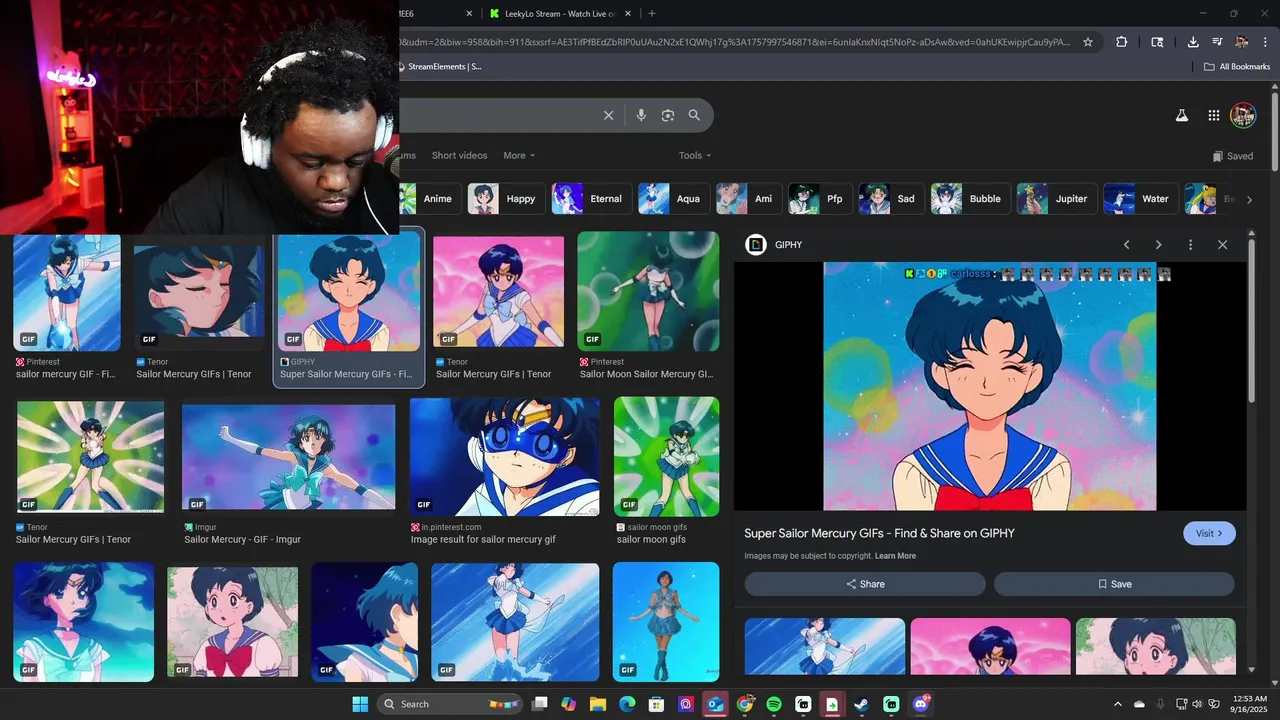The width and height of the screenshot is (1280, 720).
Task: Open the in.pinterest.com visor Mercury thumbnail
Action: click(505, 456)
